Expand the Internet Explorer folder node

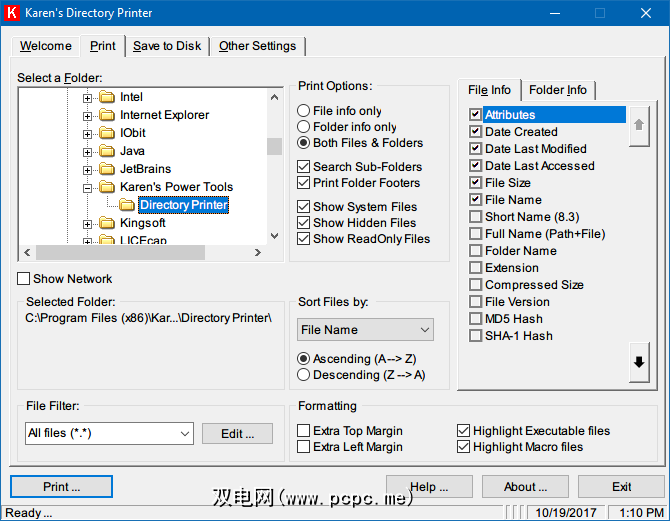tap(87, 116)
